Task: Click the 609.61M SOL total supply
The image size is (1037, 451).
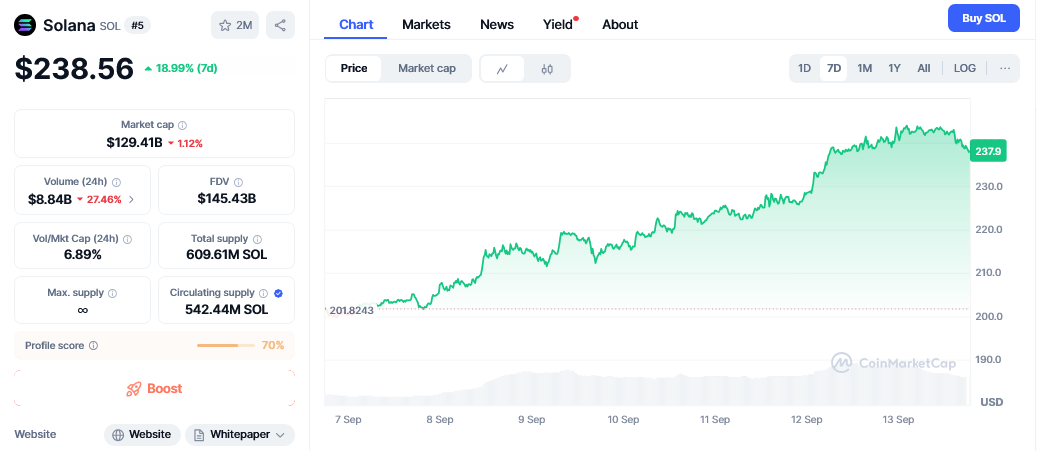Action: click(227, 255)
